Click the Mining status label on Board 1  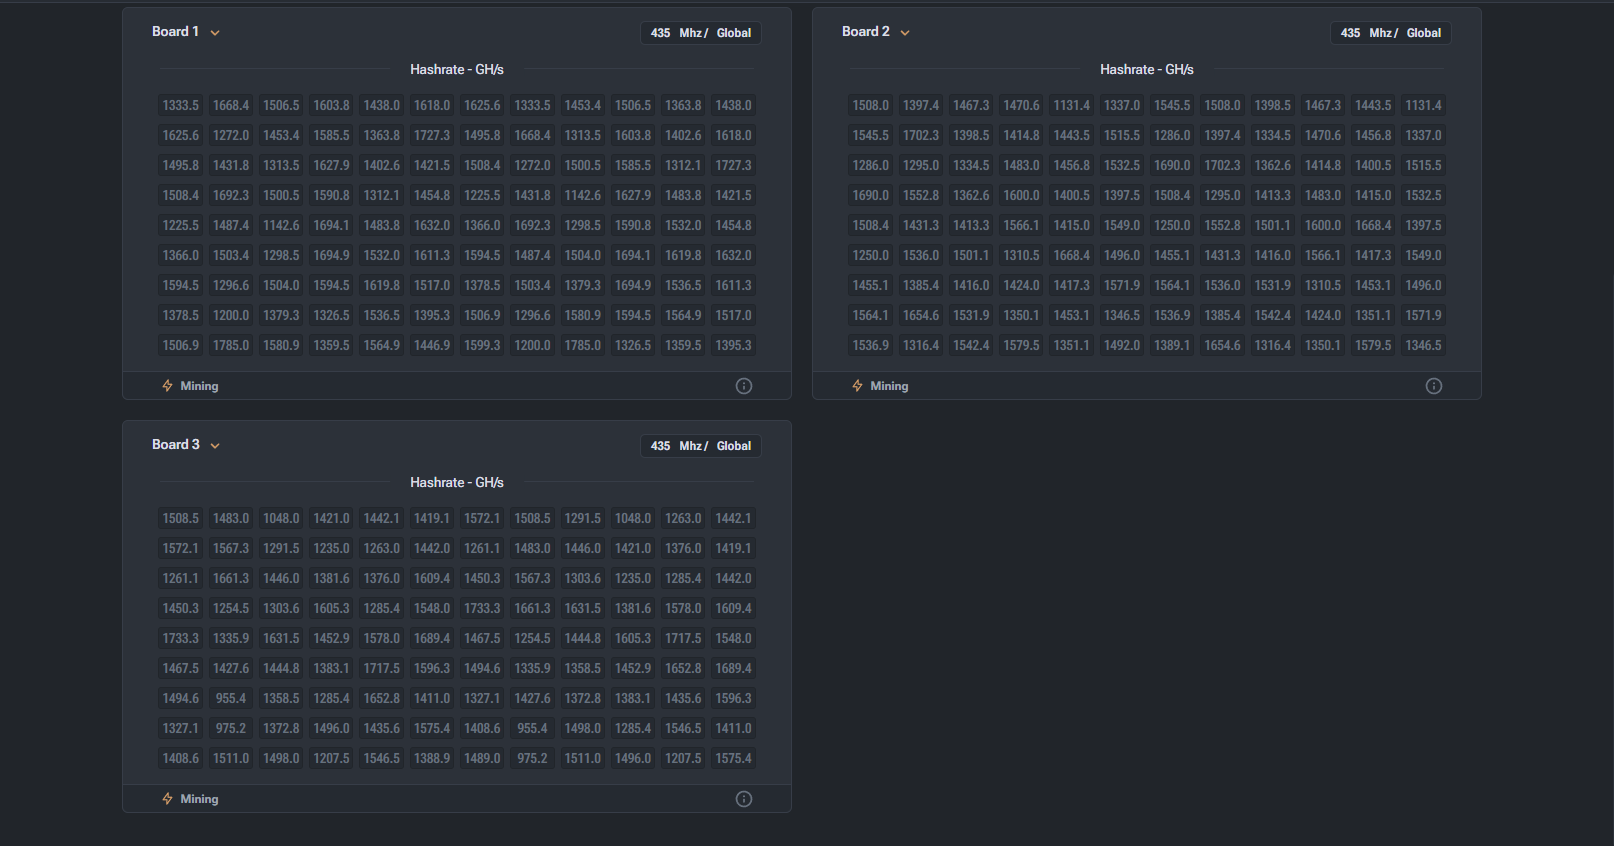tap(199, 386)
